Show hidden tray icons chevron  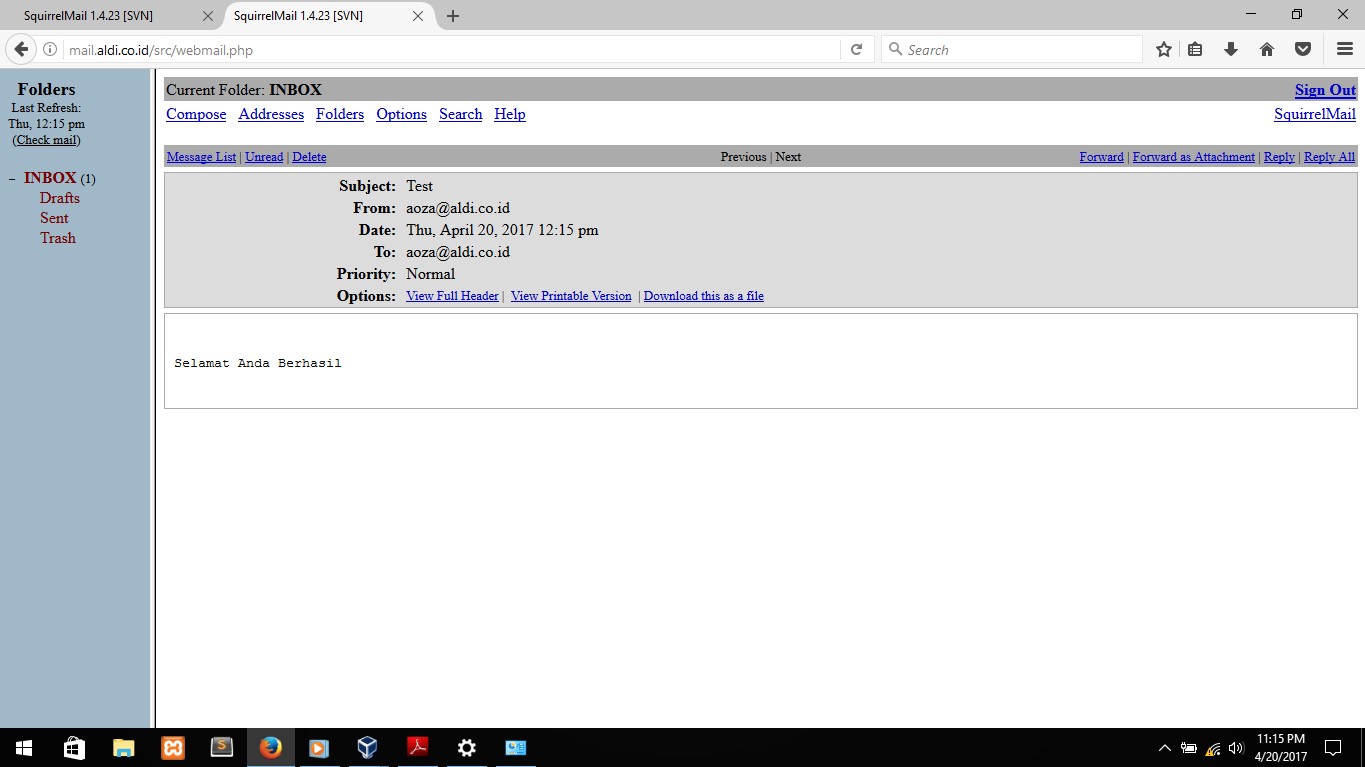(x=1164, y=748)
